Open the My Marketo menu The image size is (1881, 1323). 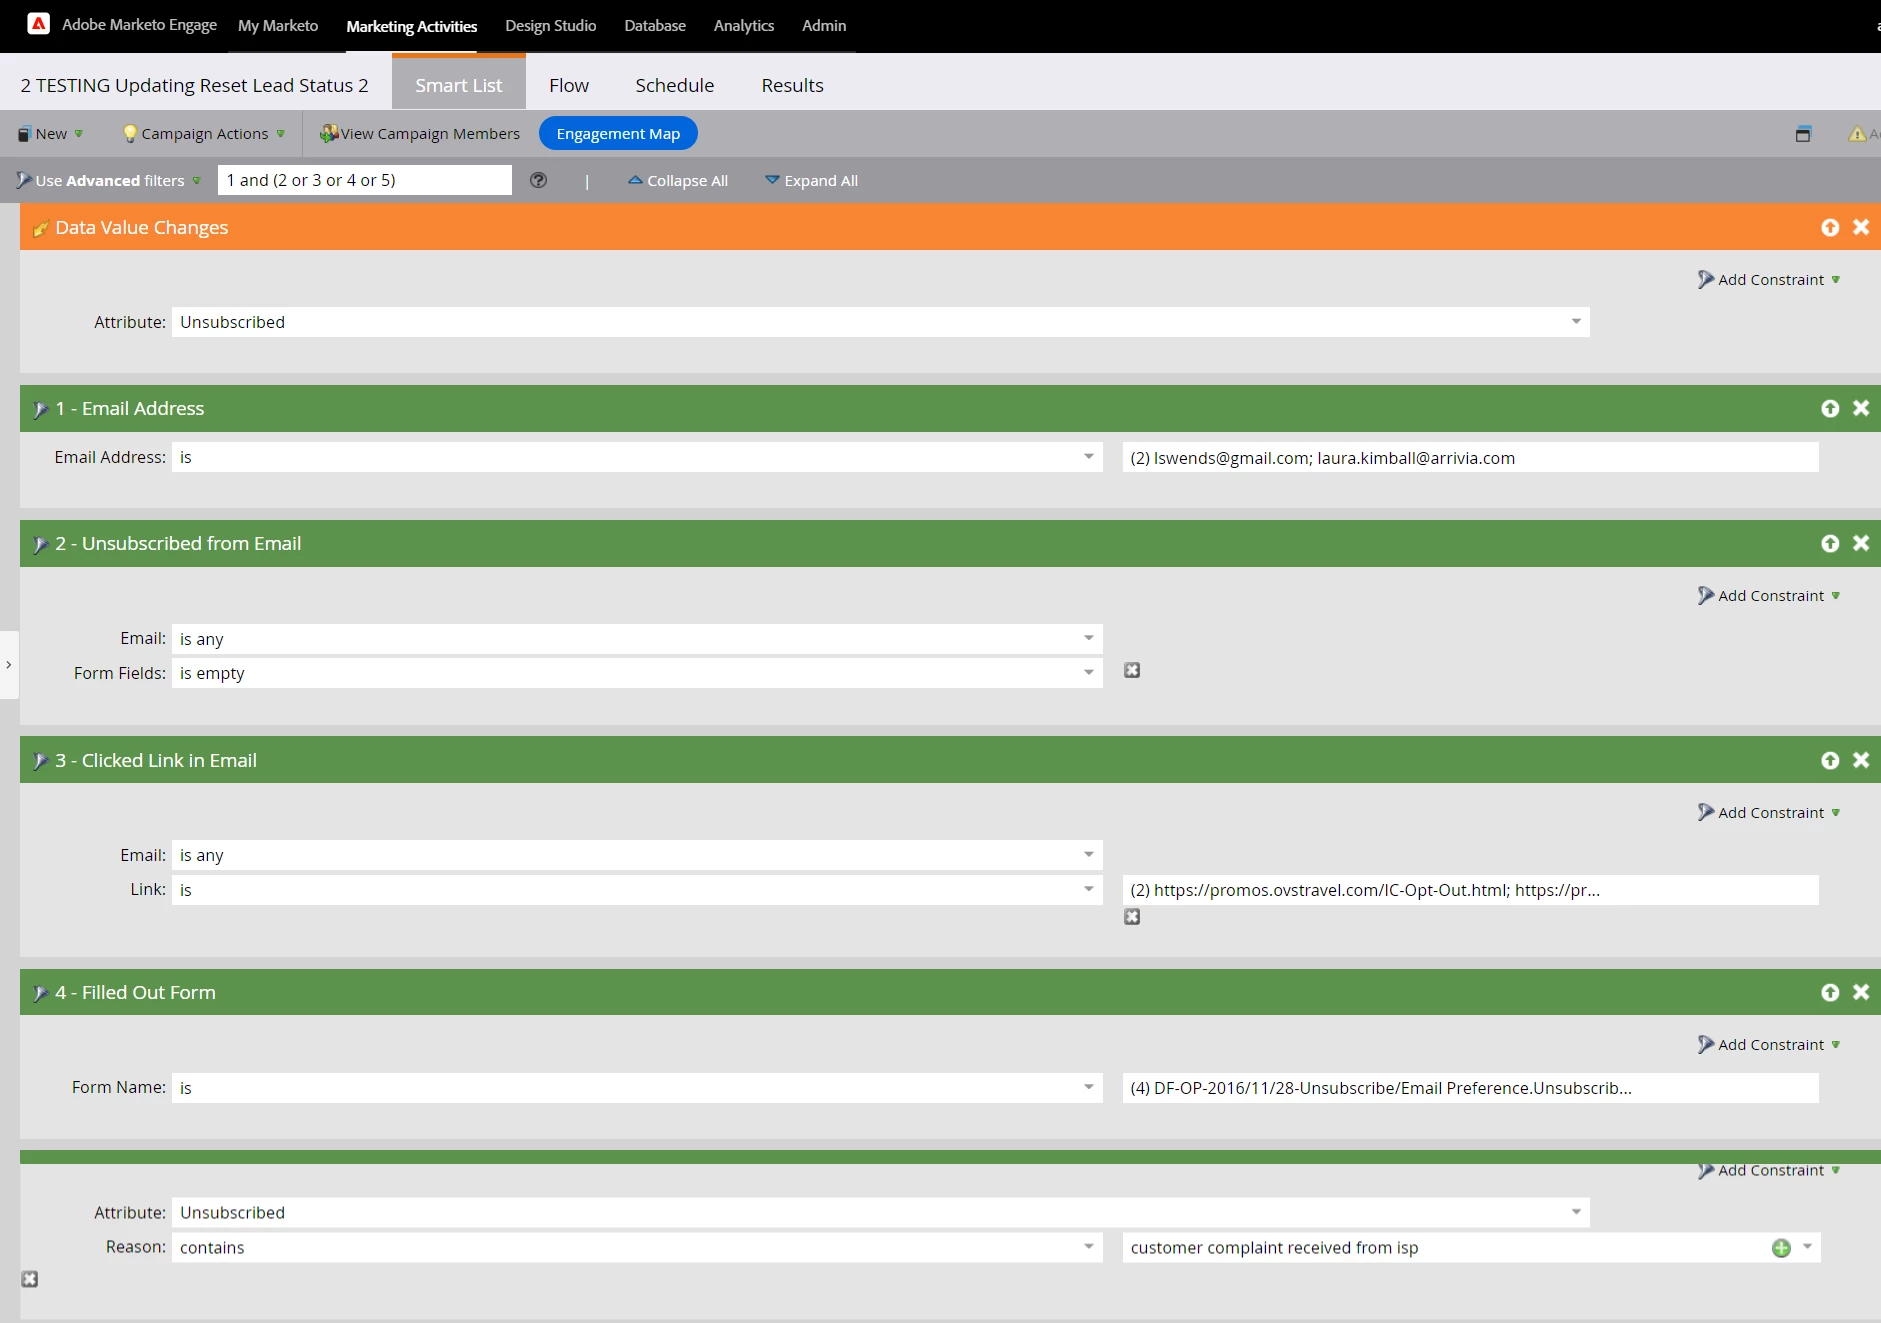coord(278,26)
